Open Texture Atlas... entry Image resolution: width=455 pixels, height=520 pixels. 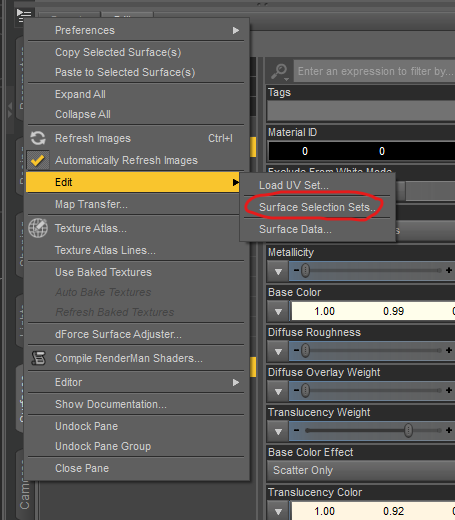pos(136,228)
